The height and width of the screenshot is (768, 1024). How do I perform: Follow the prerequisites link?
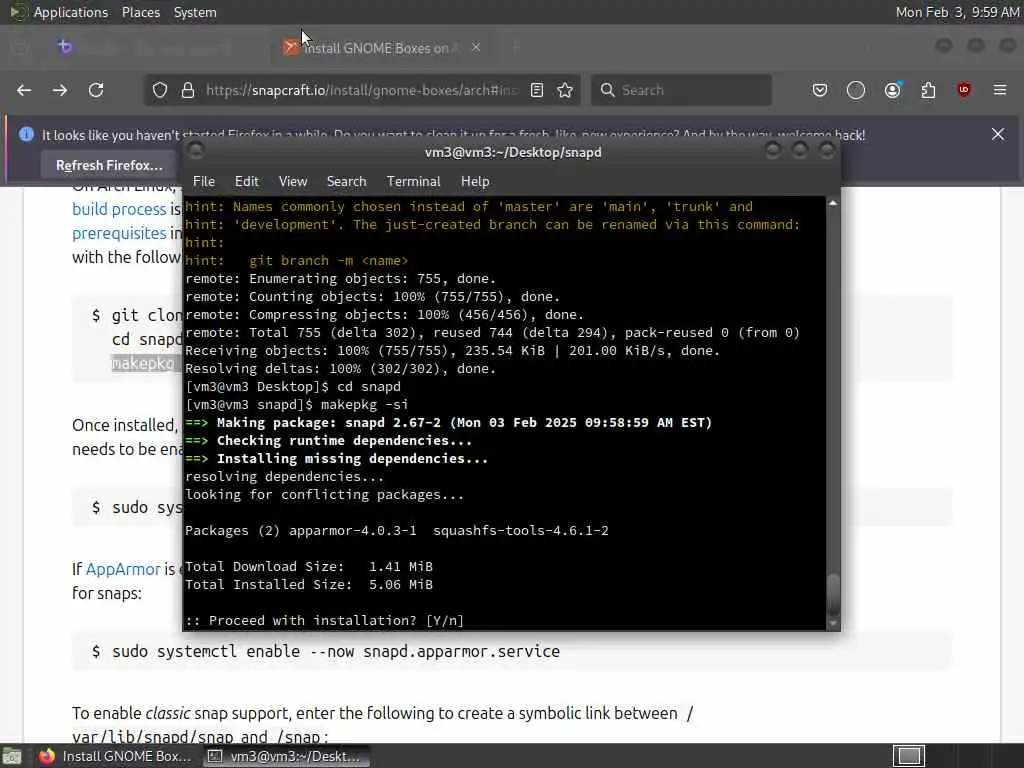(120, 233)
